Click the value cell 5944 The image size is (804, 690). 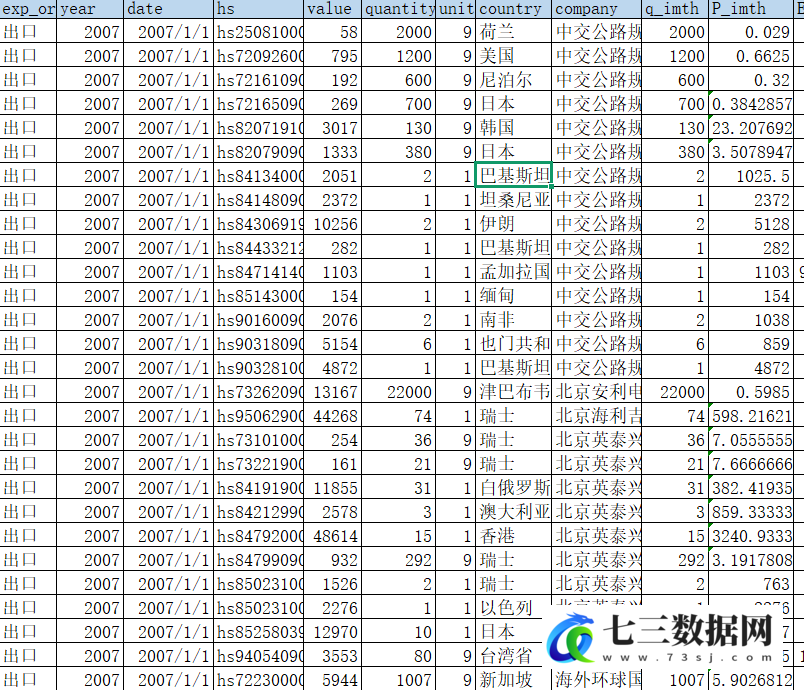pyautogui.click(x=332, y=680)
